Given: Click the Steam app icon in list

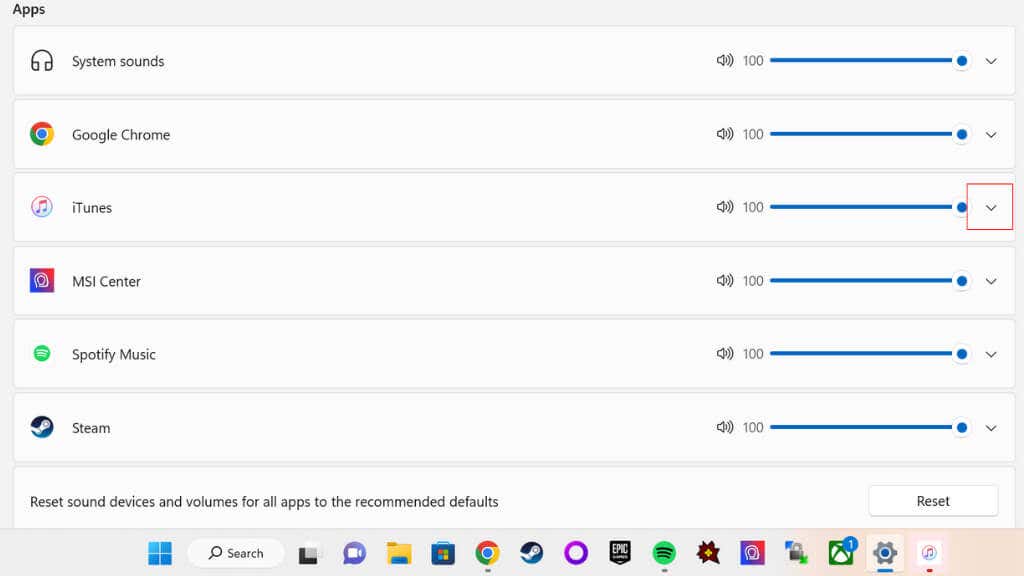Looking at the screenshot, I should pyautogui.click(x=42, y=427).
